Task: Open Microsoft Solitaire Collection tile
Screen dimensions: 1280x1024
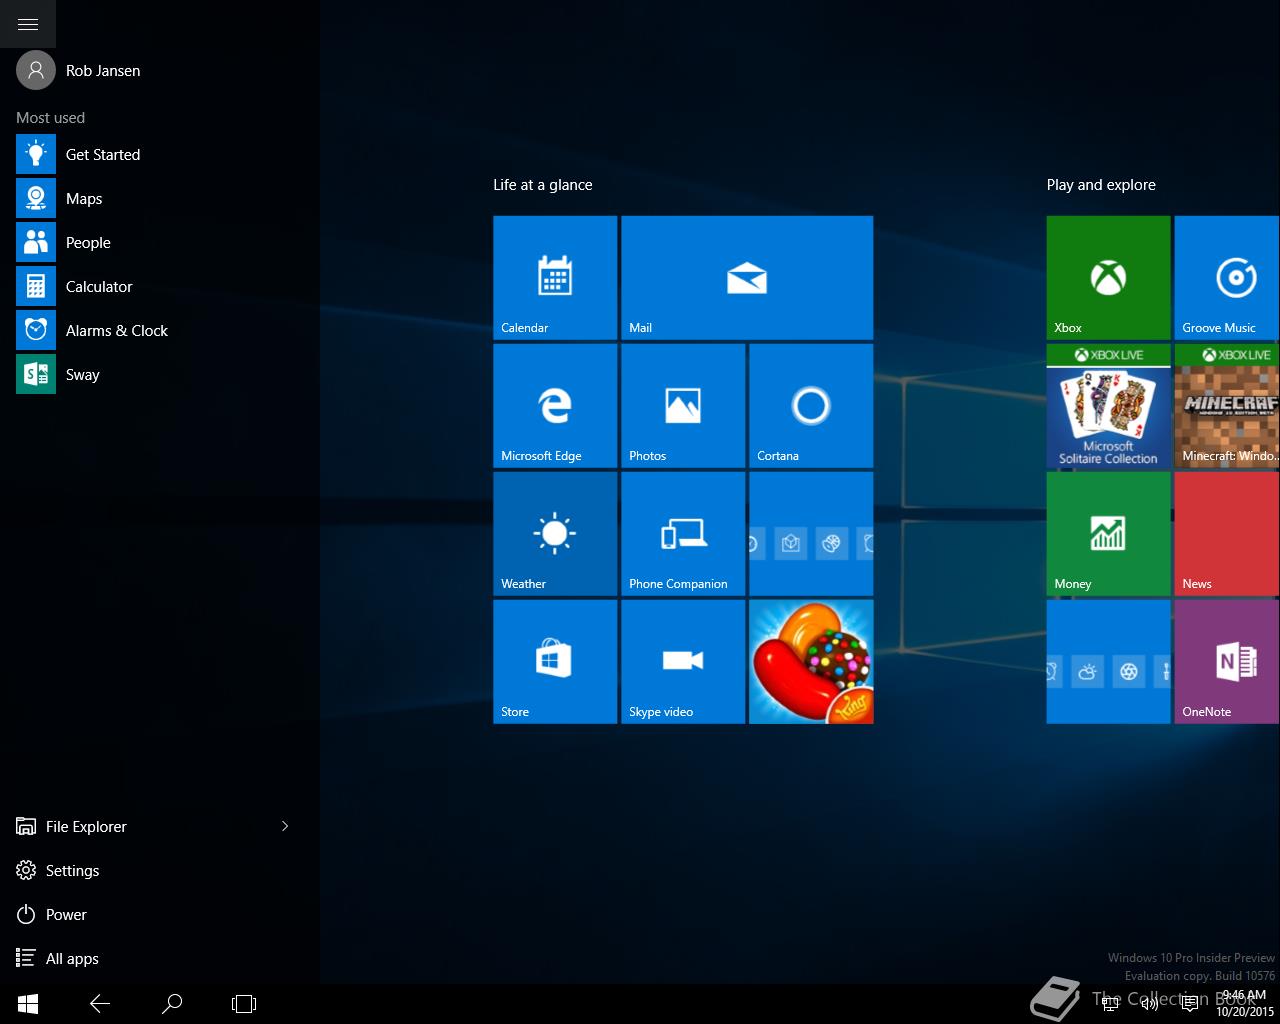Action: 1108,406
